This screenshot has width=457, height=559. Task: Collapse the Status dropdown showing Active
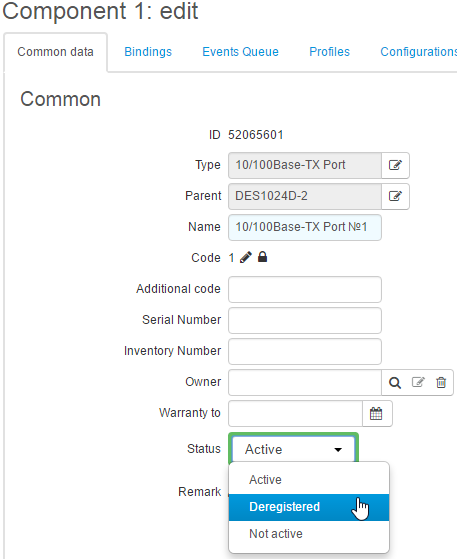pyautogui.click(x=293, y=449)
